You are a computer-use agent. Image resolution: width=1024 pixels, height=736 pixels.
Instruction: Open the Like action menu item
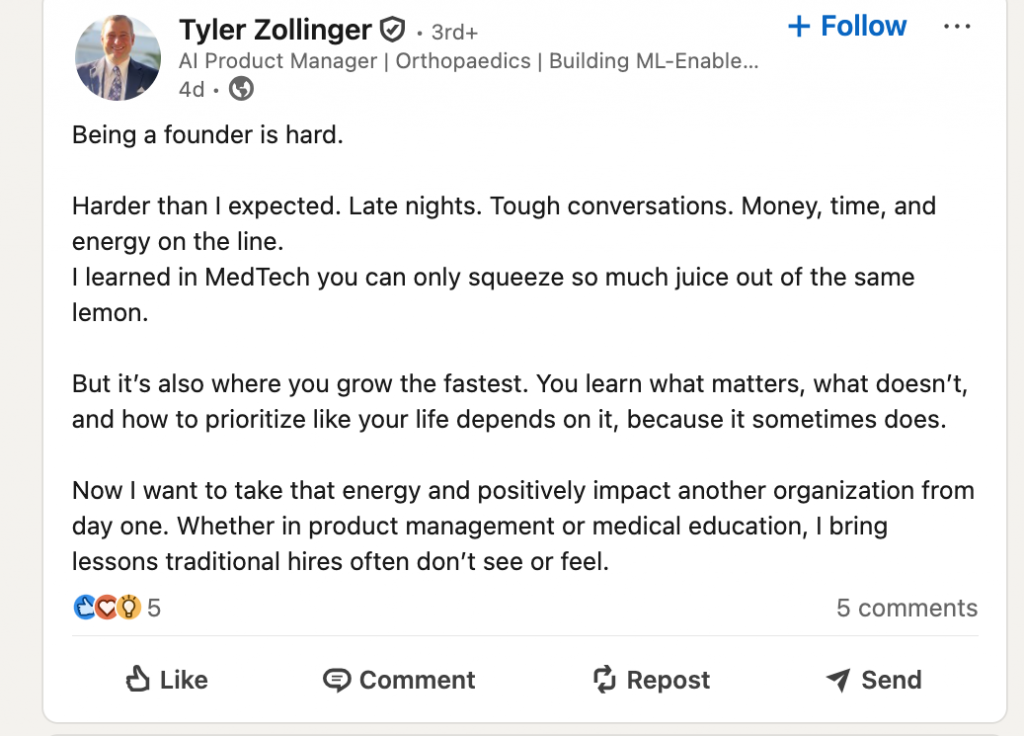click(166, 680)
